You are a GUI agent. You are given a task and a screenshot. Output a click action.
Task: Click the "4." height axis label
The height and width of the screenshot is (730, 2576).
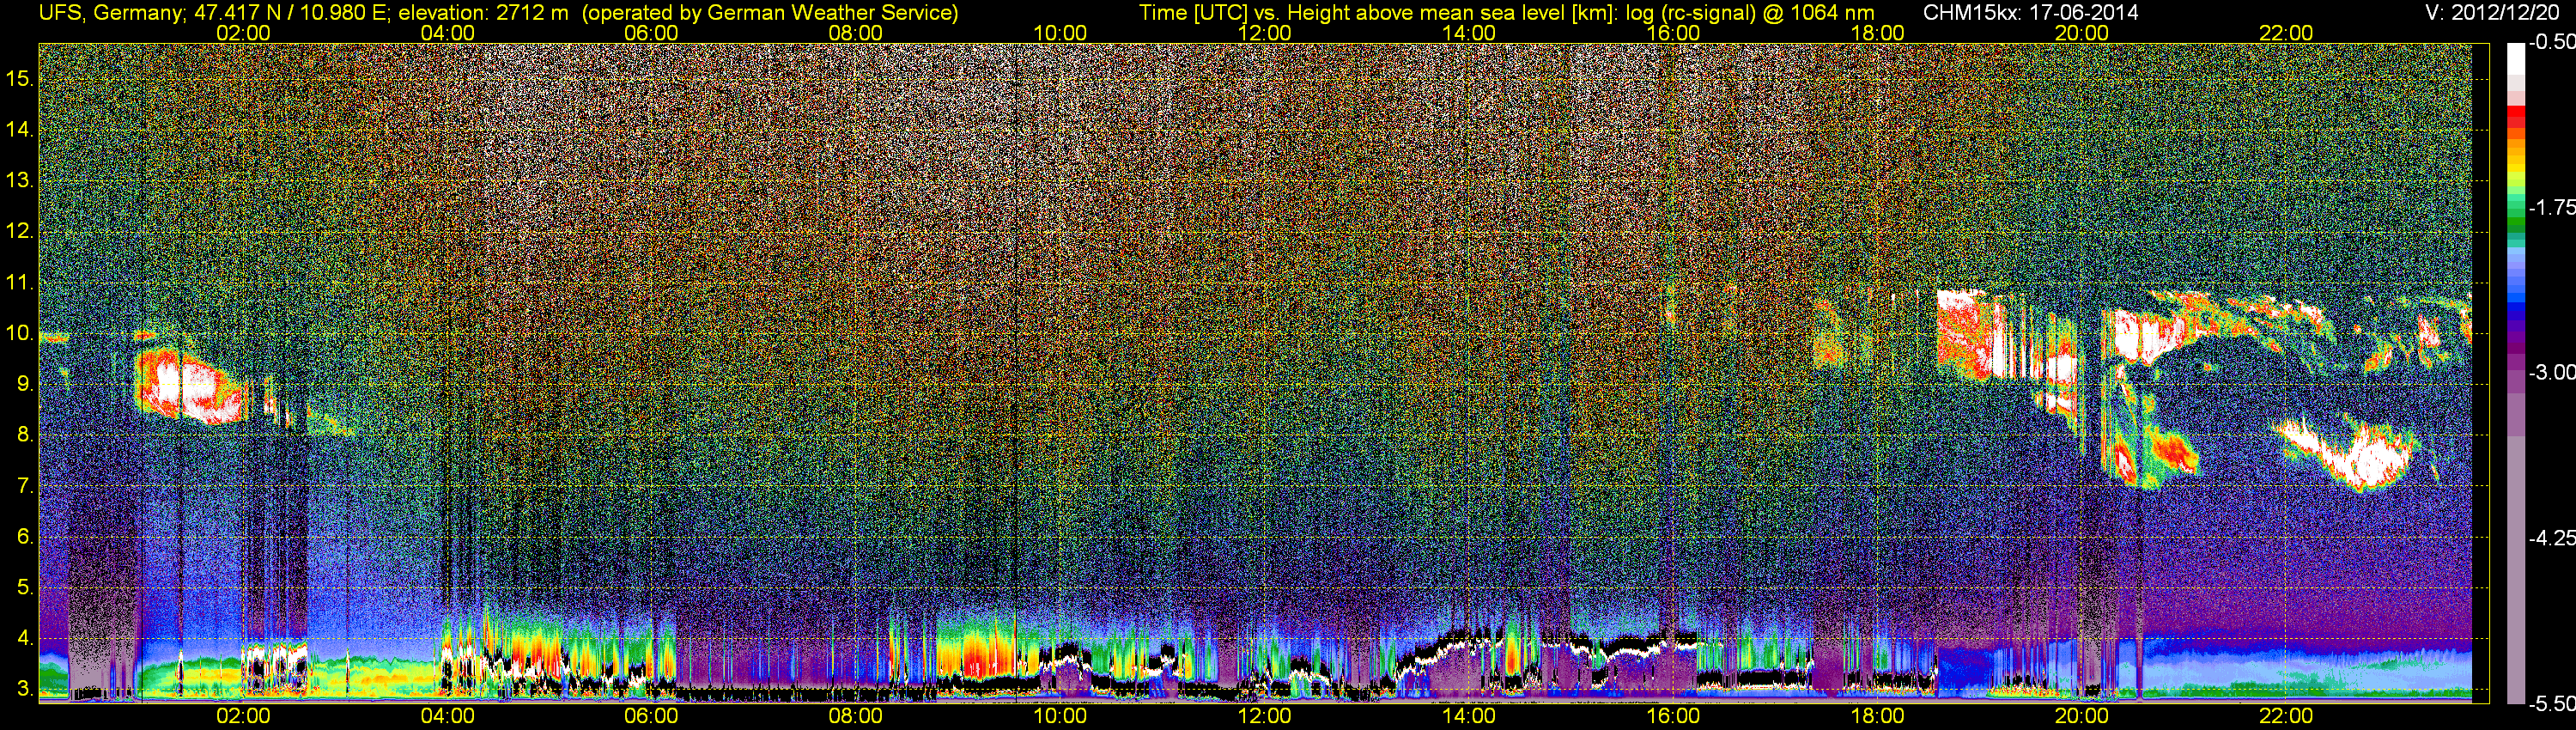point(26,638)
